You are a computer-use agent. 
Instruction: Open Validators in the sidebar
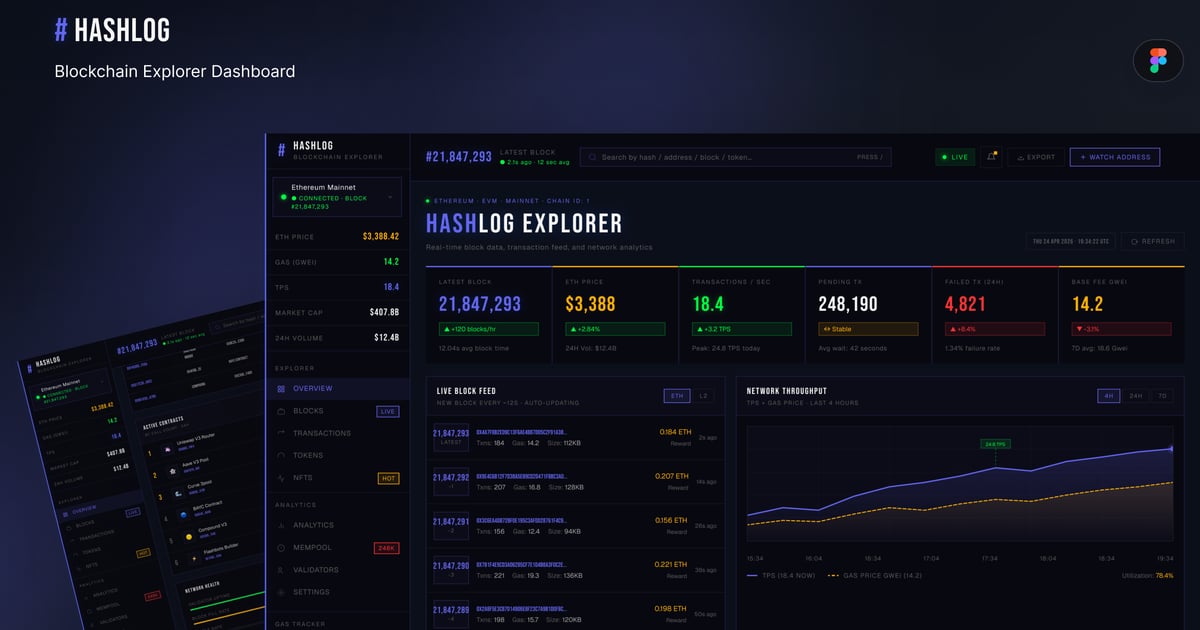pyautogui.click(x=337, y=570)
